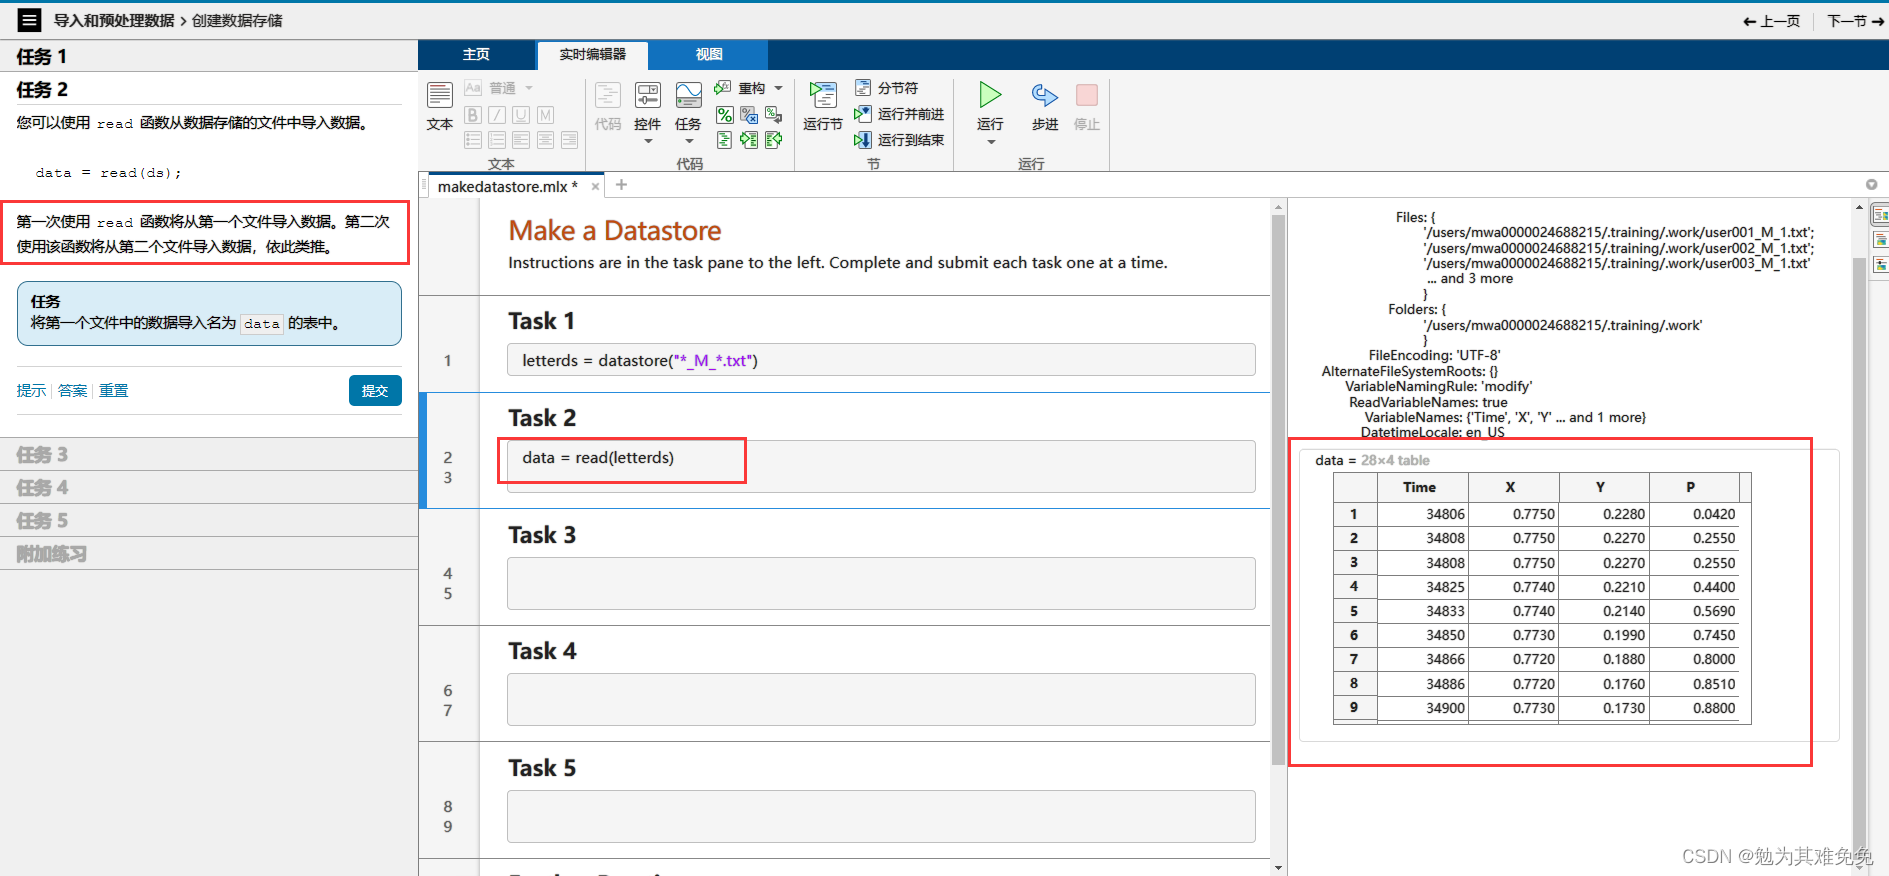Select hide-code layout icon

[x=1880, y=265]
